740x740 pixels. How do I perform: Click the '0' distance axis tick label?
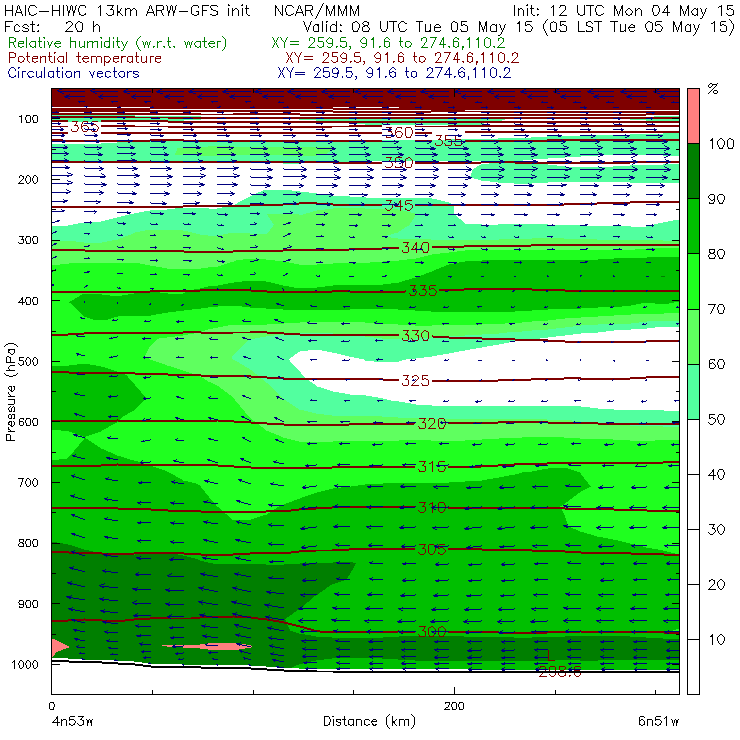point(51,706)
